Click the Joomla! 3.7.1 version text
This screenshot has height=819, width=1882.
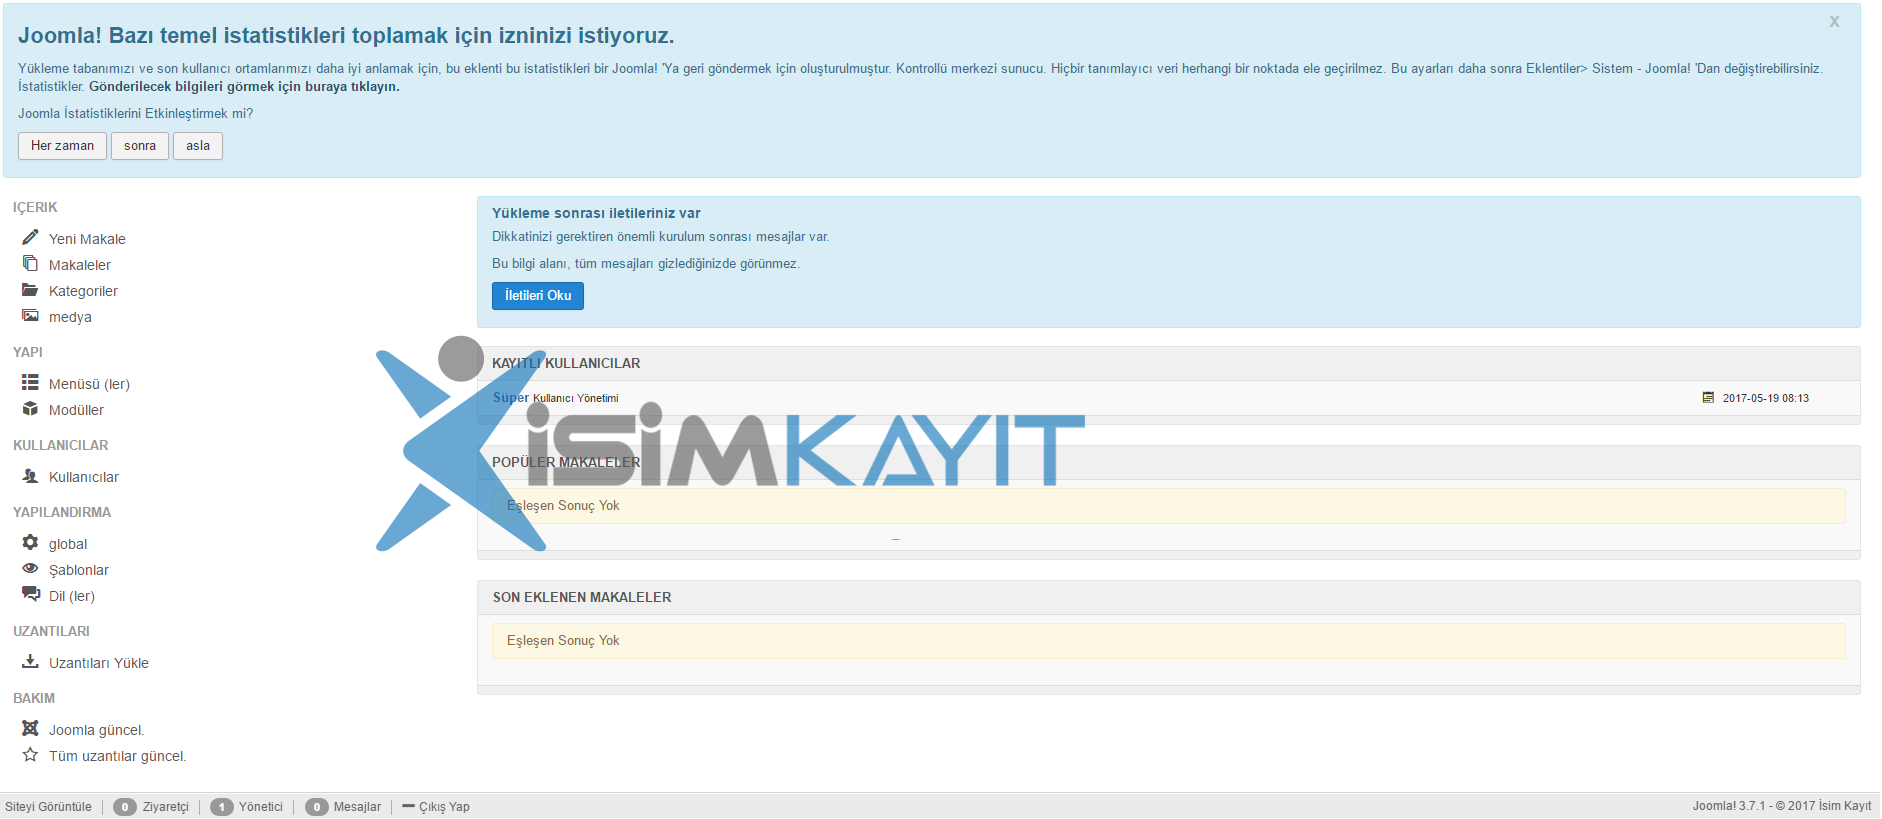(1729, 806)
